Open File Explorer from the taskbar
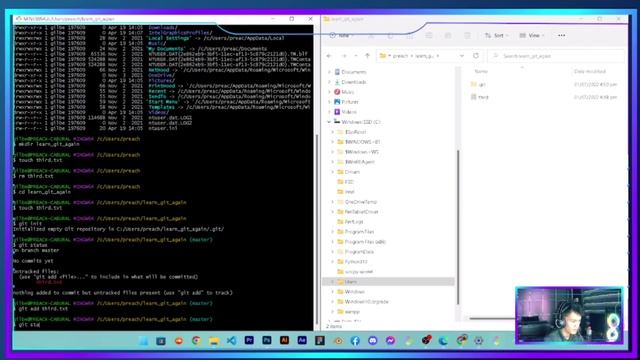The width and height of the screenshot is (640, 360). 214,340
